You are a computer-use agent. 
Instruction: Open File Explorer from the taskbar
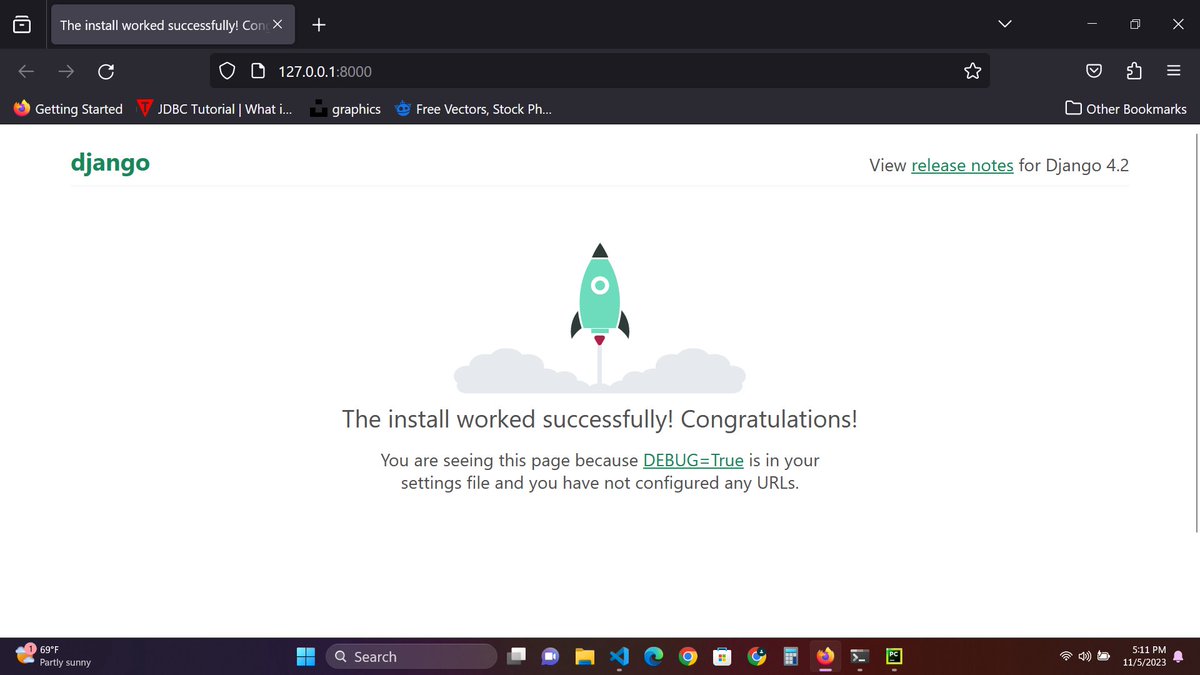[585, 657]
